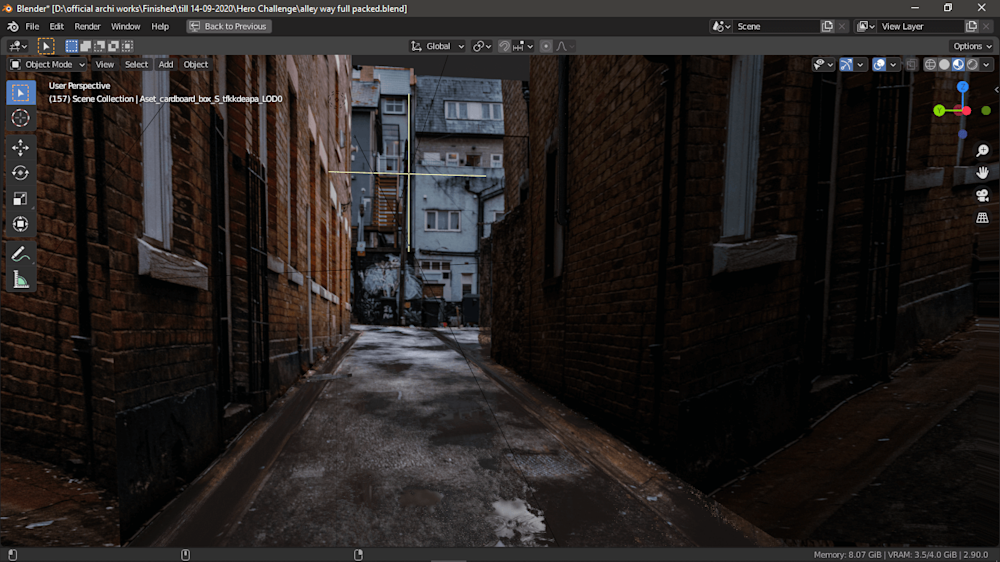Open the Help menu
The image size is (1000, 562).
160,26
